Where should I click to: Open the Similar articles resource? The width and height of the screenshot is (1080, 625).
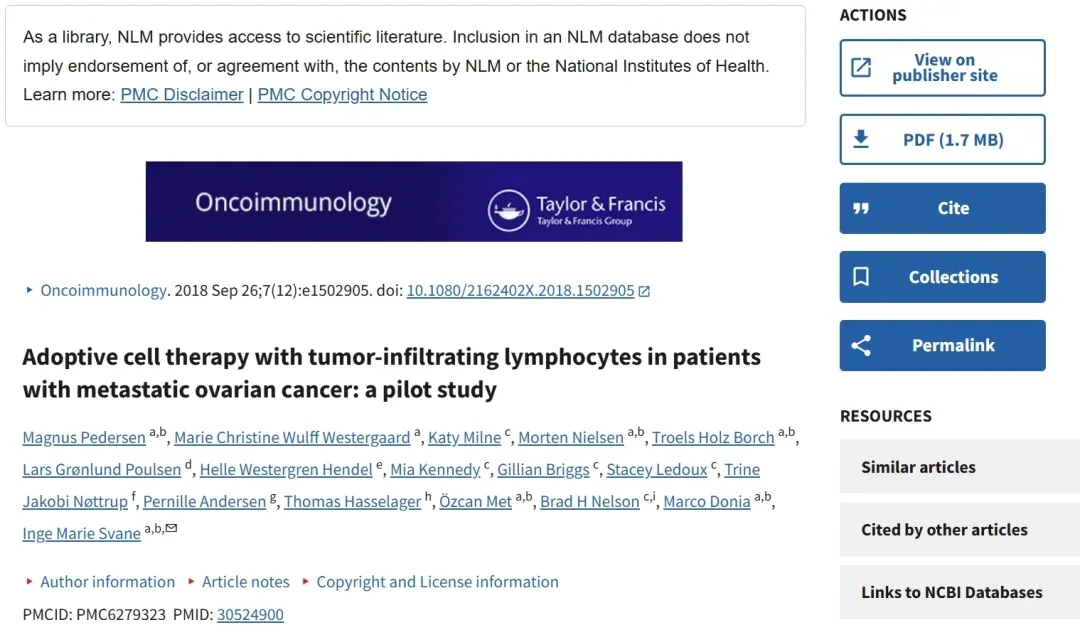click(x=959, y=467)
